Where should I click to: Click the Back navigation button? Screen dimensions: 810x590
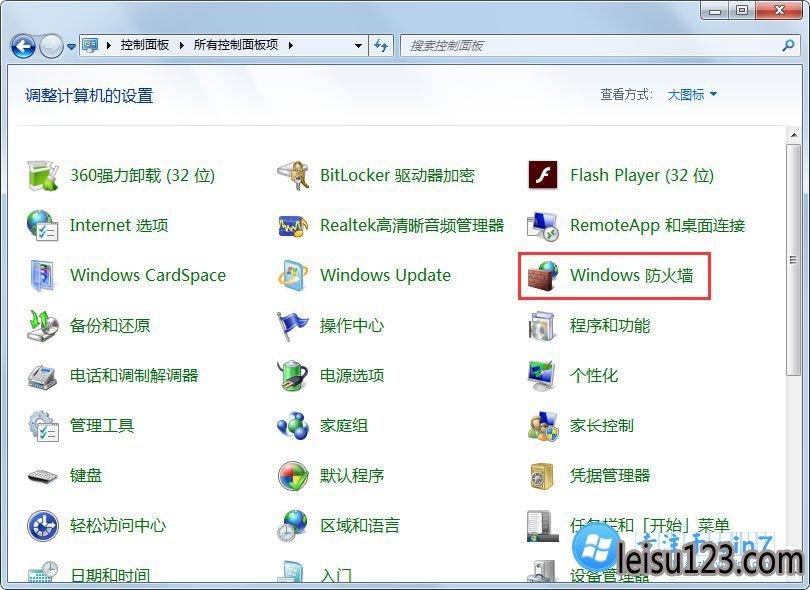click(x=23, y=46)
